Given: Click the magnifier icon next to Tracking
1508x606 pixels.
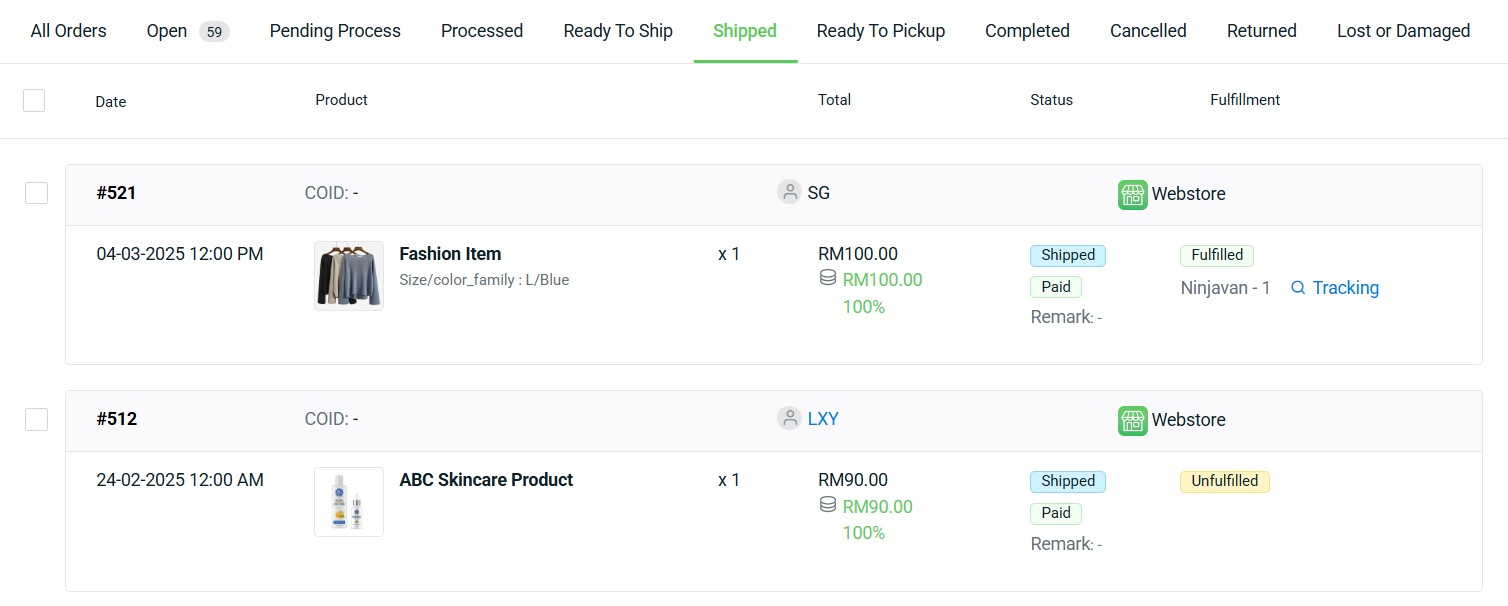Looking at the screenshot, I should [x=1298, y=288].
